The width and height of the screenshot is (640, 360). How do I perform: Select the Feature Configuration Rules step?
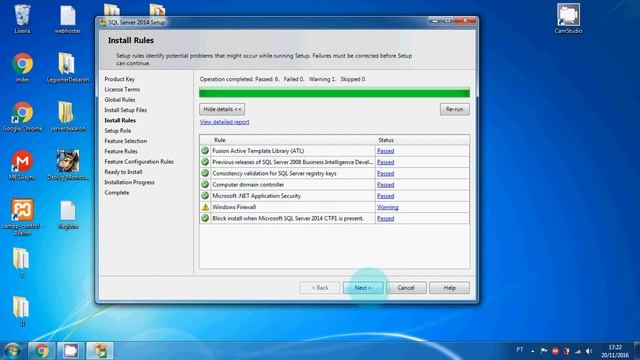(139, 162)
